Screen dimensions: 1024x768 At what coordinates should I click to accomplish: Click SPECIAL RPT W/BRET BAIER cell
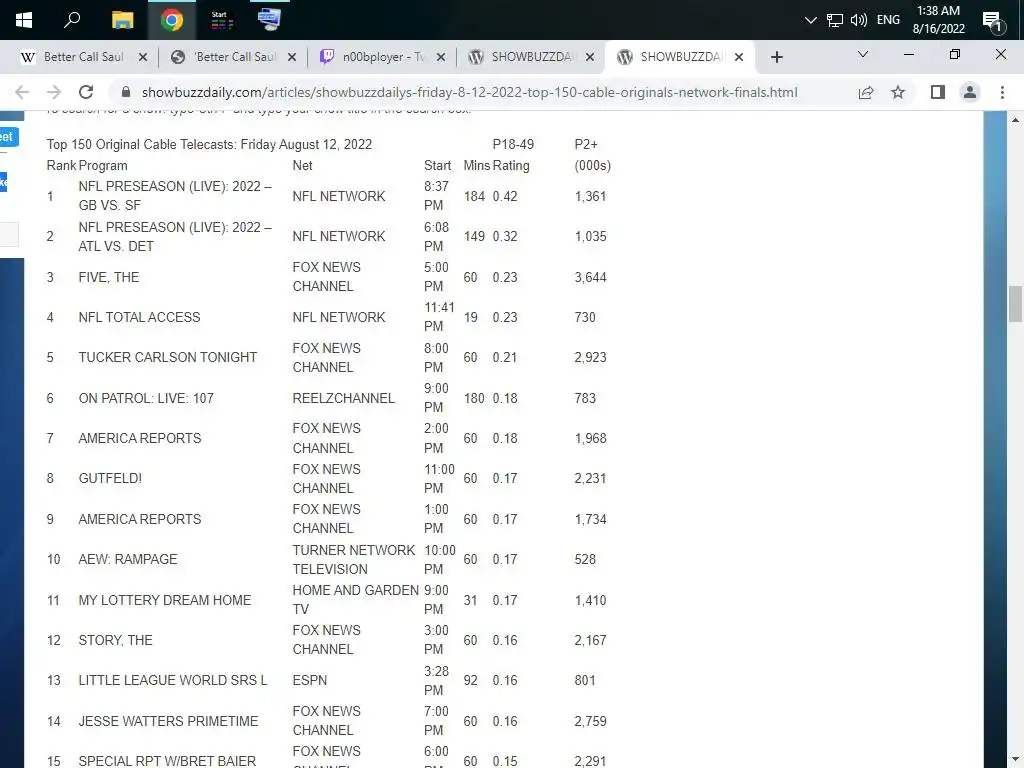[x=167, y=761]
